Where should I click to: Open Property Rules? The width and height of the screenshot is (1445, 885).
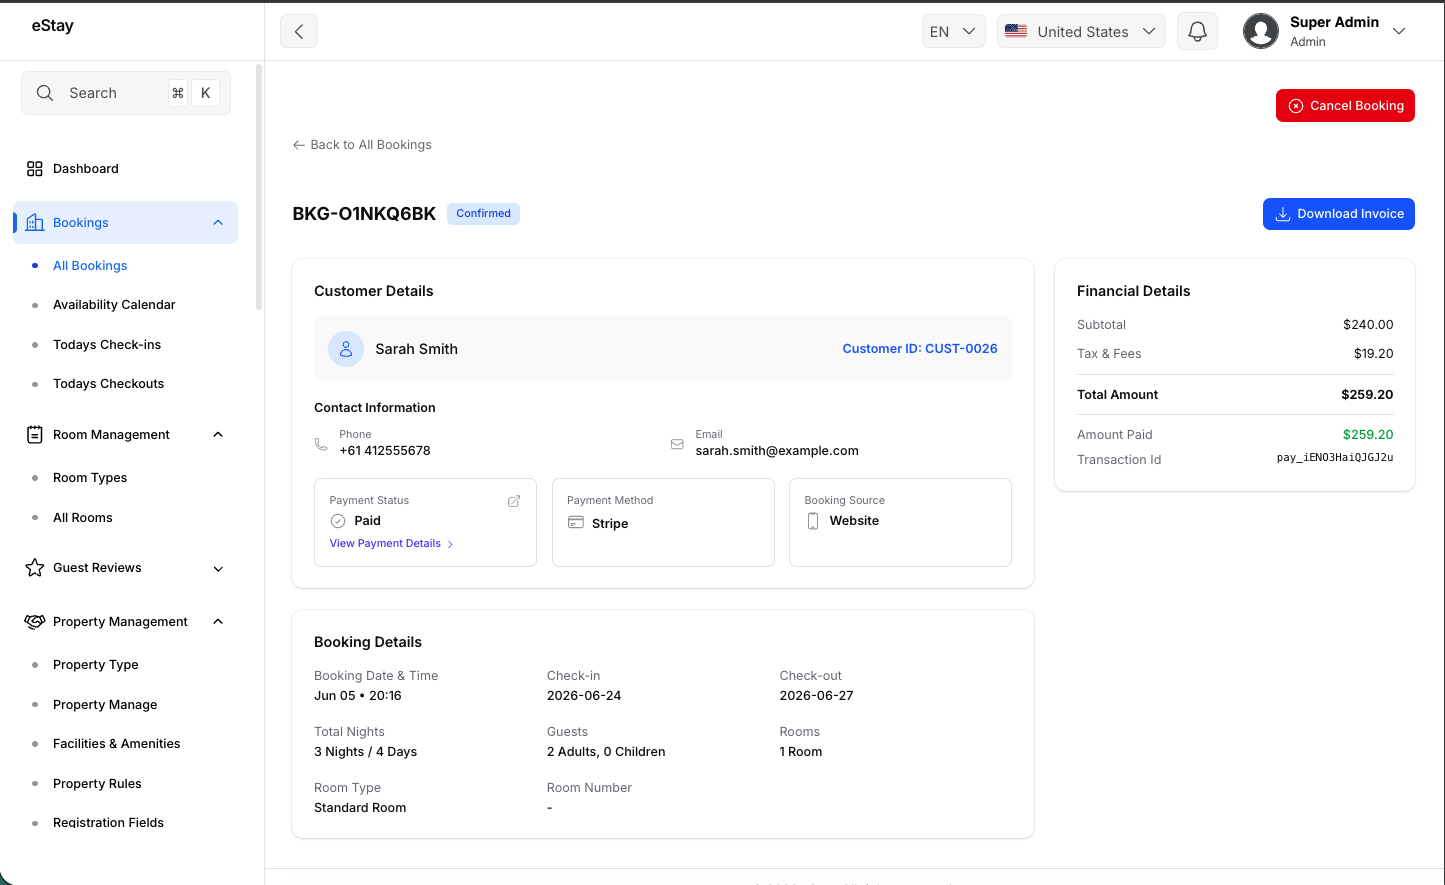coord(97,784)
